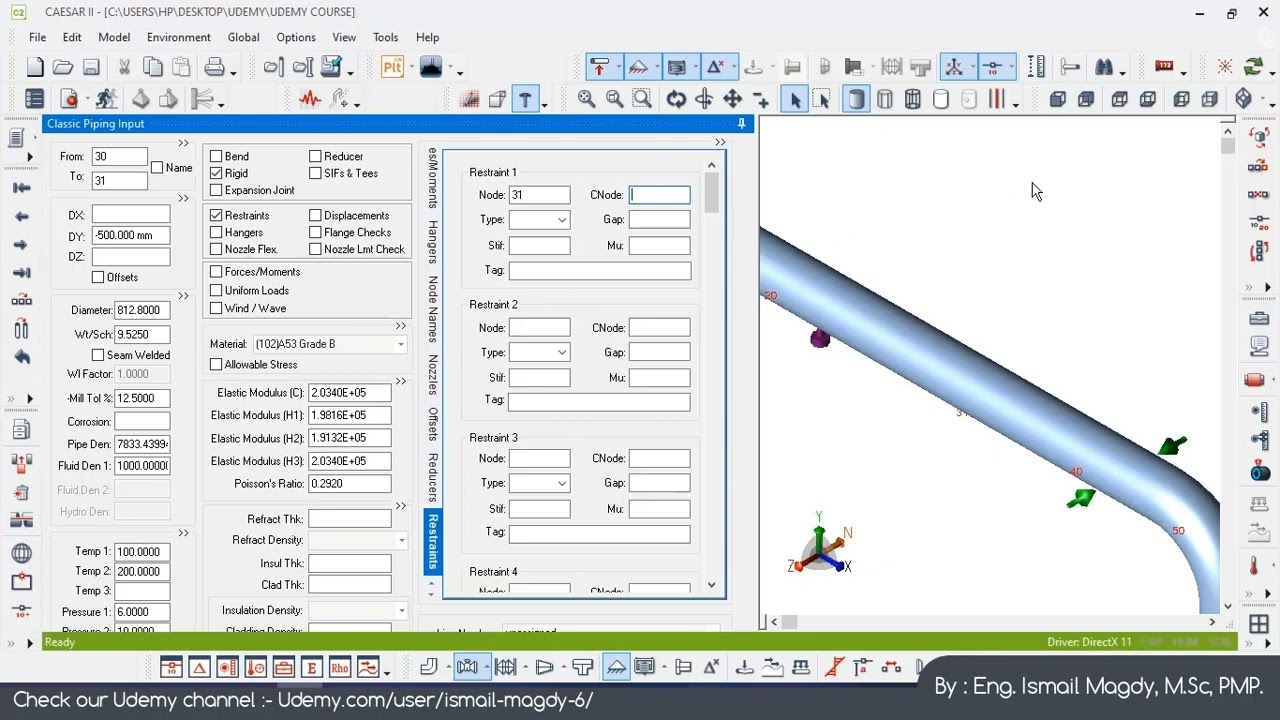Click the Cut scissors icon
The image size is (1280, 720).
pyautogui.click(x=124, y=68)
